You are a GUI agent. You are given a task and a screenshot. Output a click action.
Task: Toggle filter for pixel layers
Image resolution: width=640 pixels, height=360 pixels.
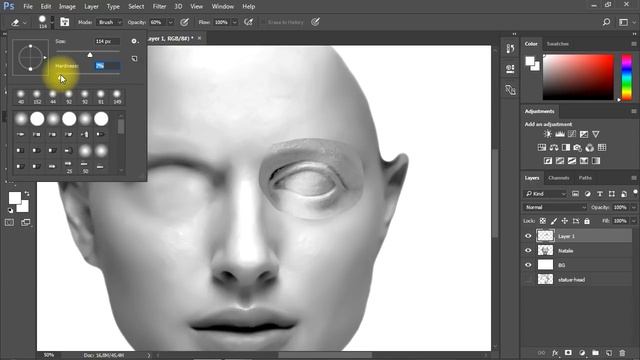(575, 194)
